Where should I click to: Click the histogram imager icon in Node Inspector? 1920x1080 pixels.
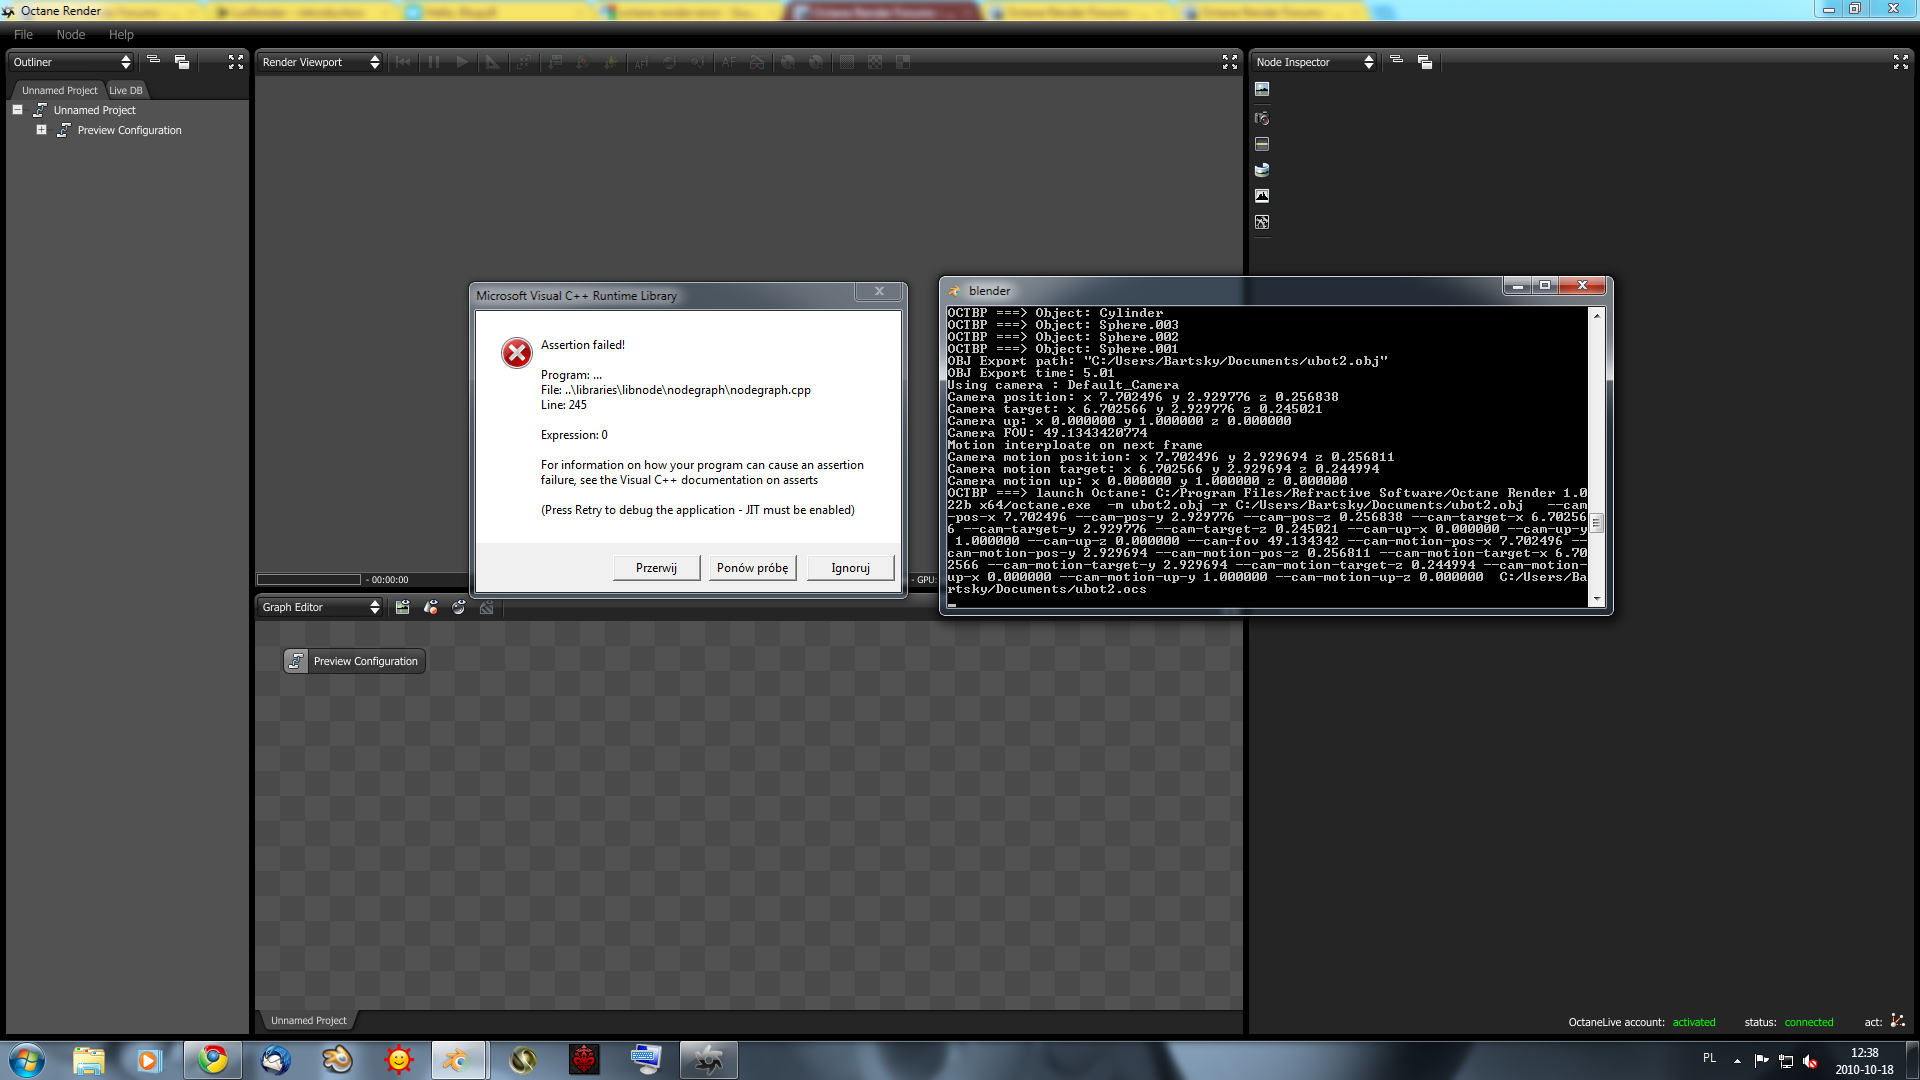1262,196
